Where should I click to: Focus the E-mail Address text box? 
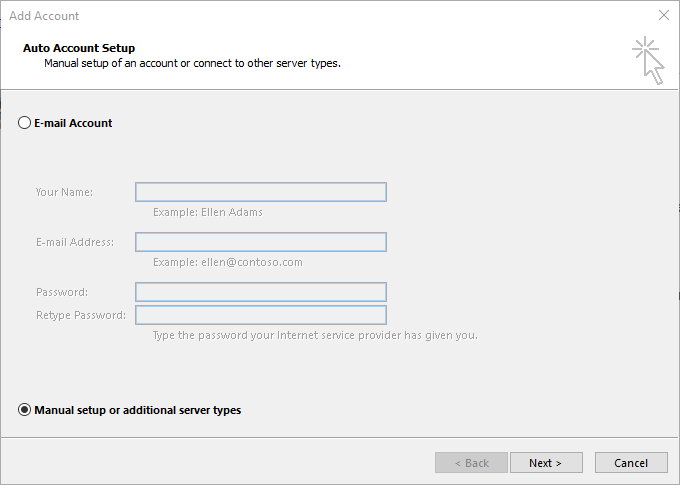pos(261,242)
